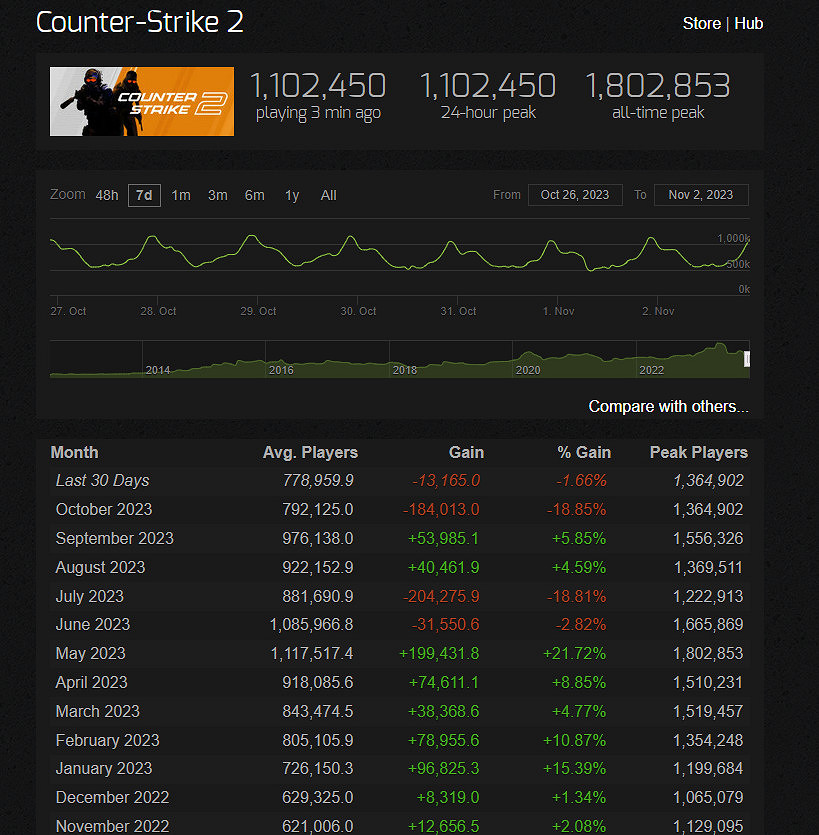Viewport: 819px width, 835px height.
Task: Click the right navigator handle on the mini chart
Action: (x=746, y=359)
